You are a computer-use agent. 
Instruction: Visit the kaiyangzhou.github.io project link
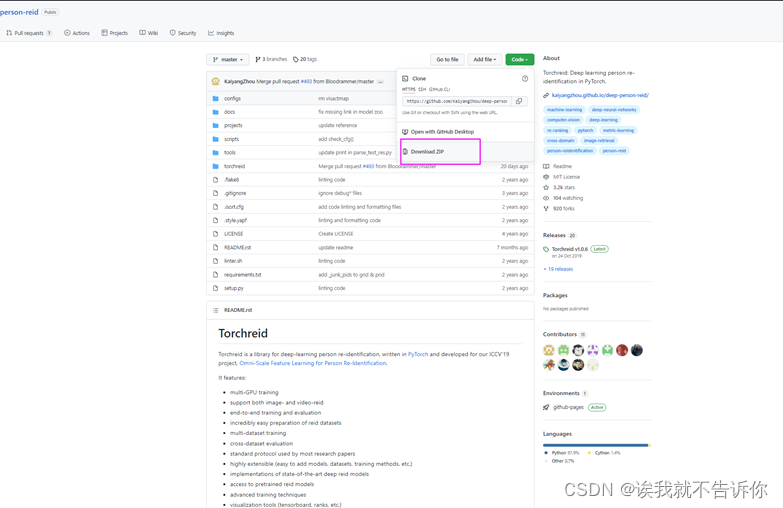(600, 95)
